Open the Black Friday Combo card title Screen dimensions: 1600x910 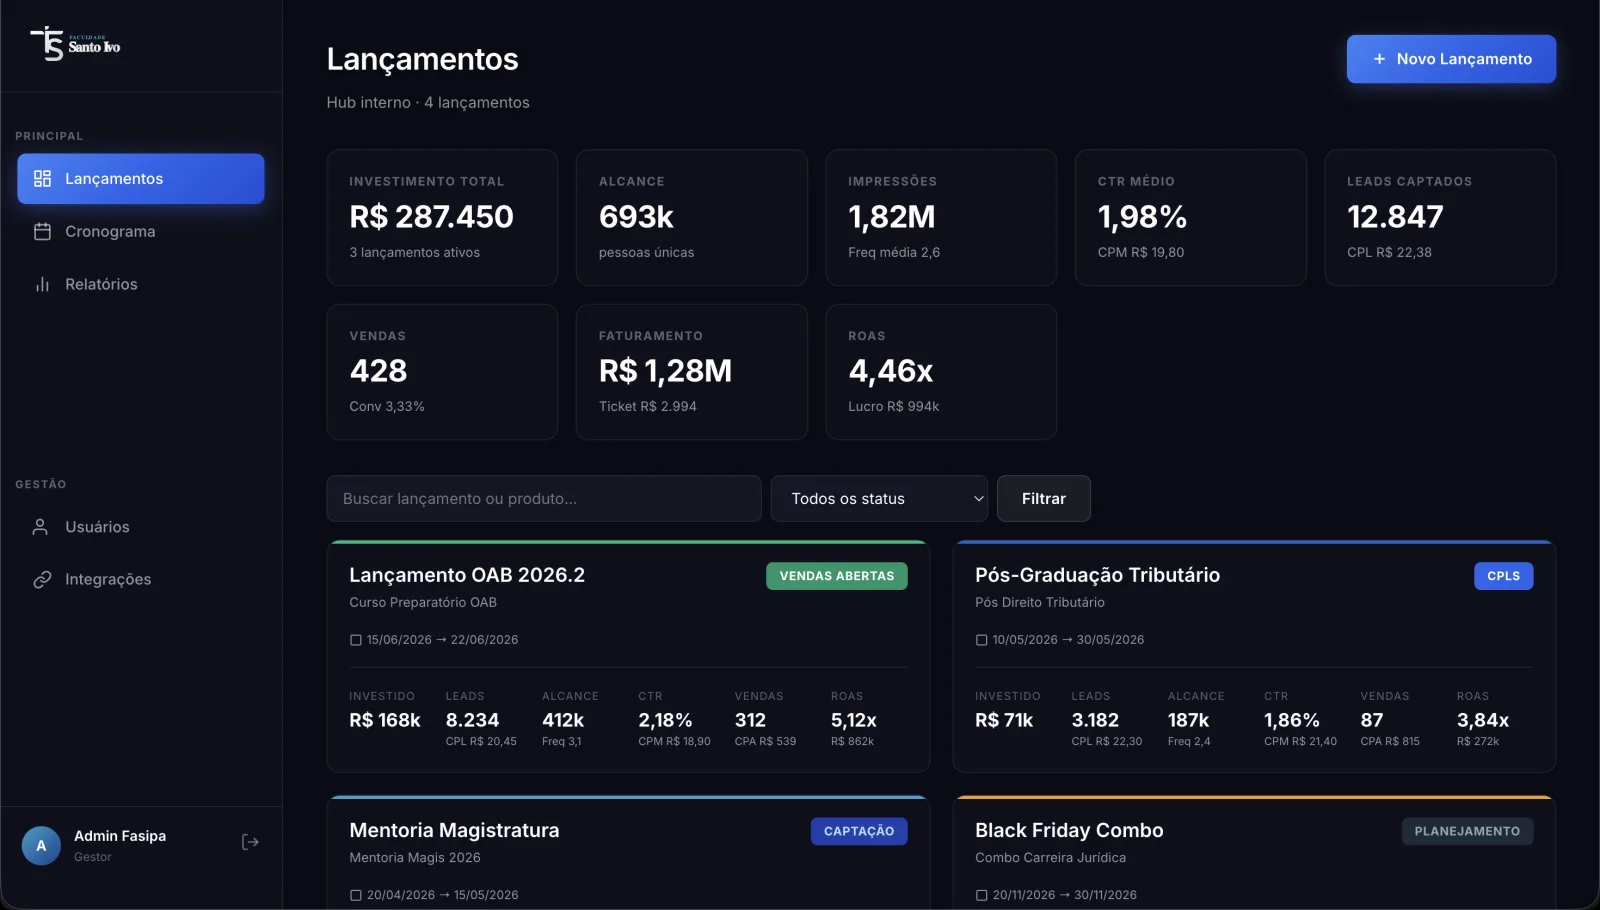coord(1069,831)
